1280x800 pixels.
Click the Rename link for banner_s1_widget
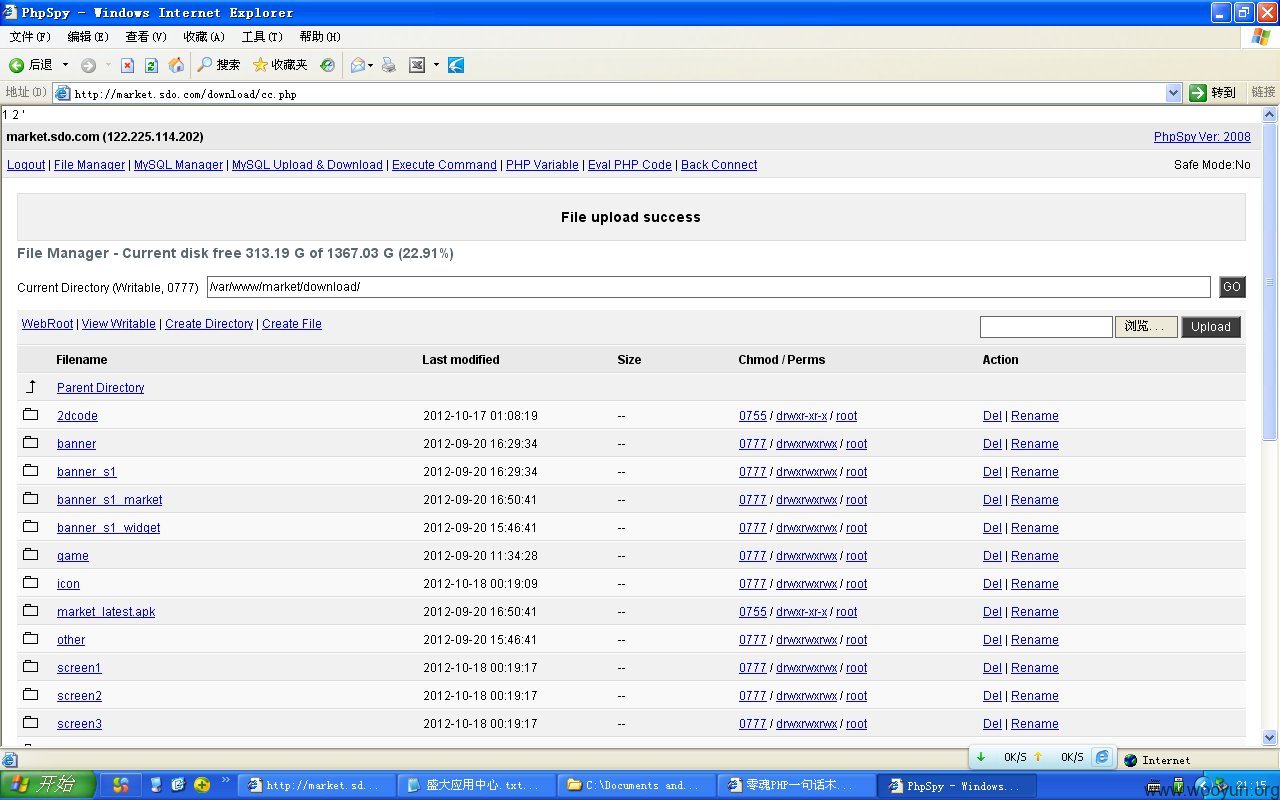[1035, 528]
